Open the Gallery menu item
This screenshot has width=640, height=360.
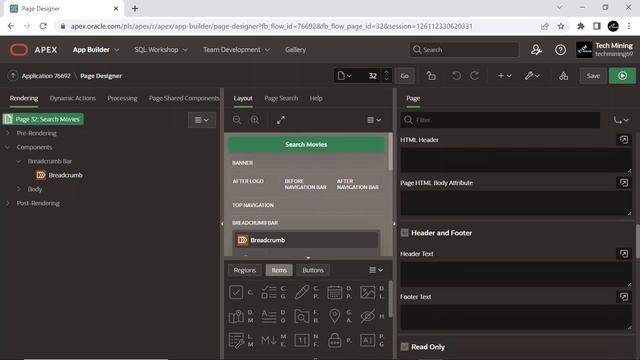(296, 50)
